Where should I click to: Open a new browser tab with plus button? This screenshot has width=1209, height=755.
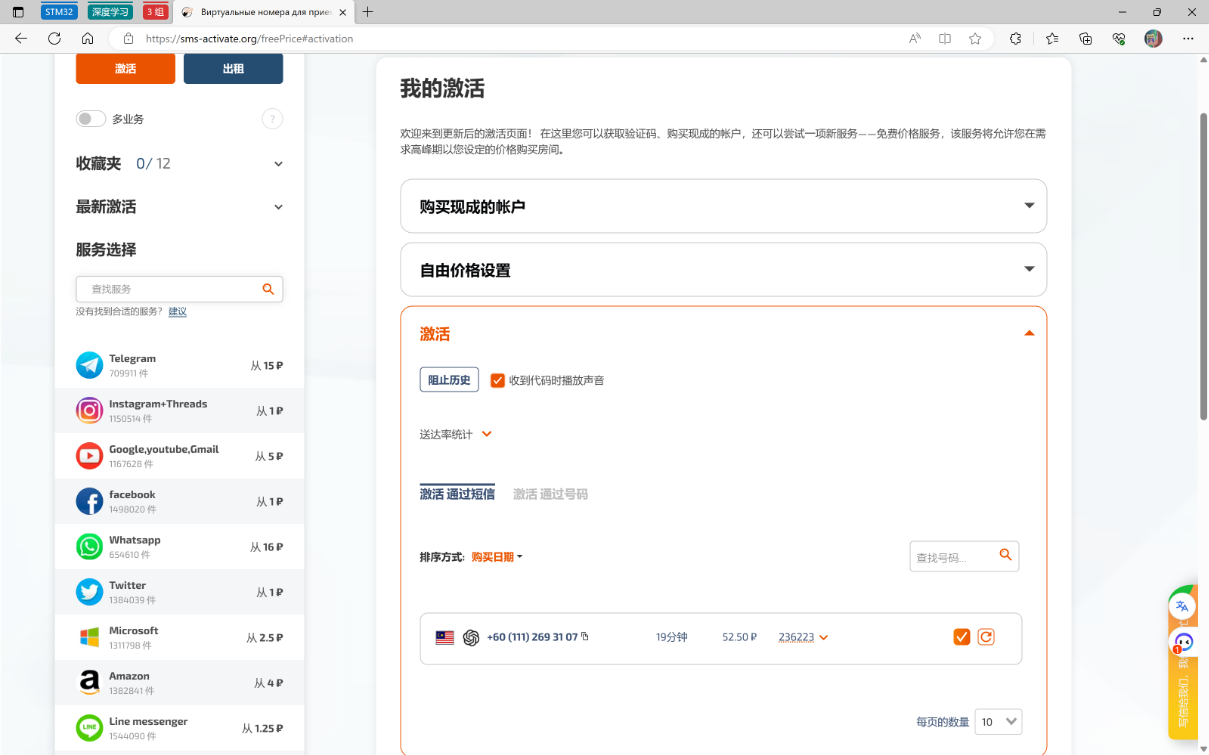pyautogui.click(x=368, y=12)
